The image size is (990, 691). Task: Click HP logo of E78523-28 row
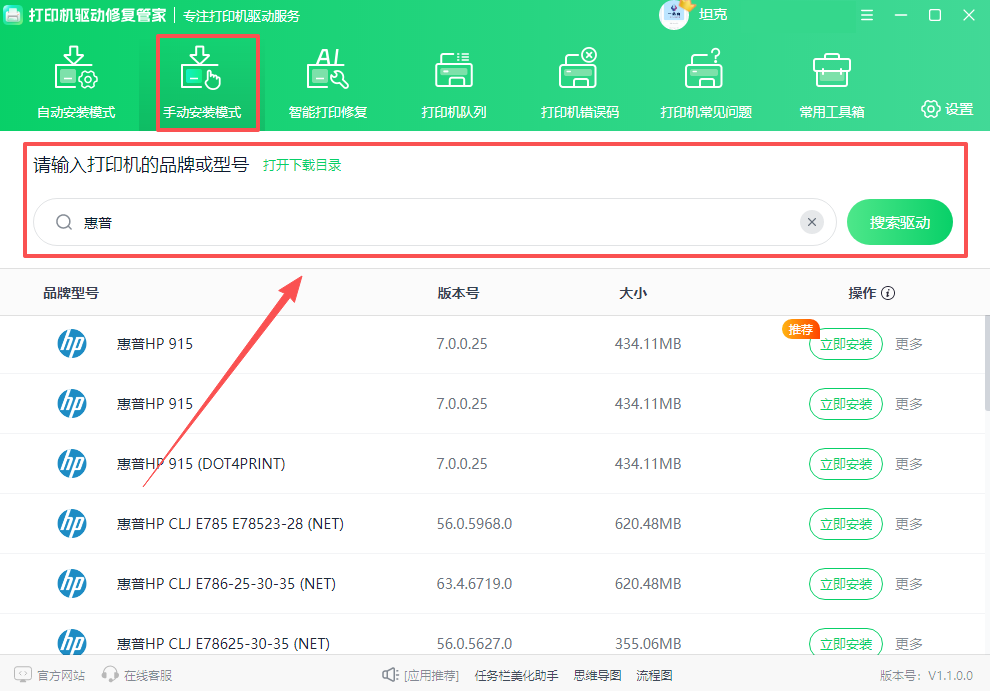[x=72, y=524]
